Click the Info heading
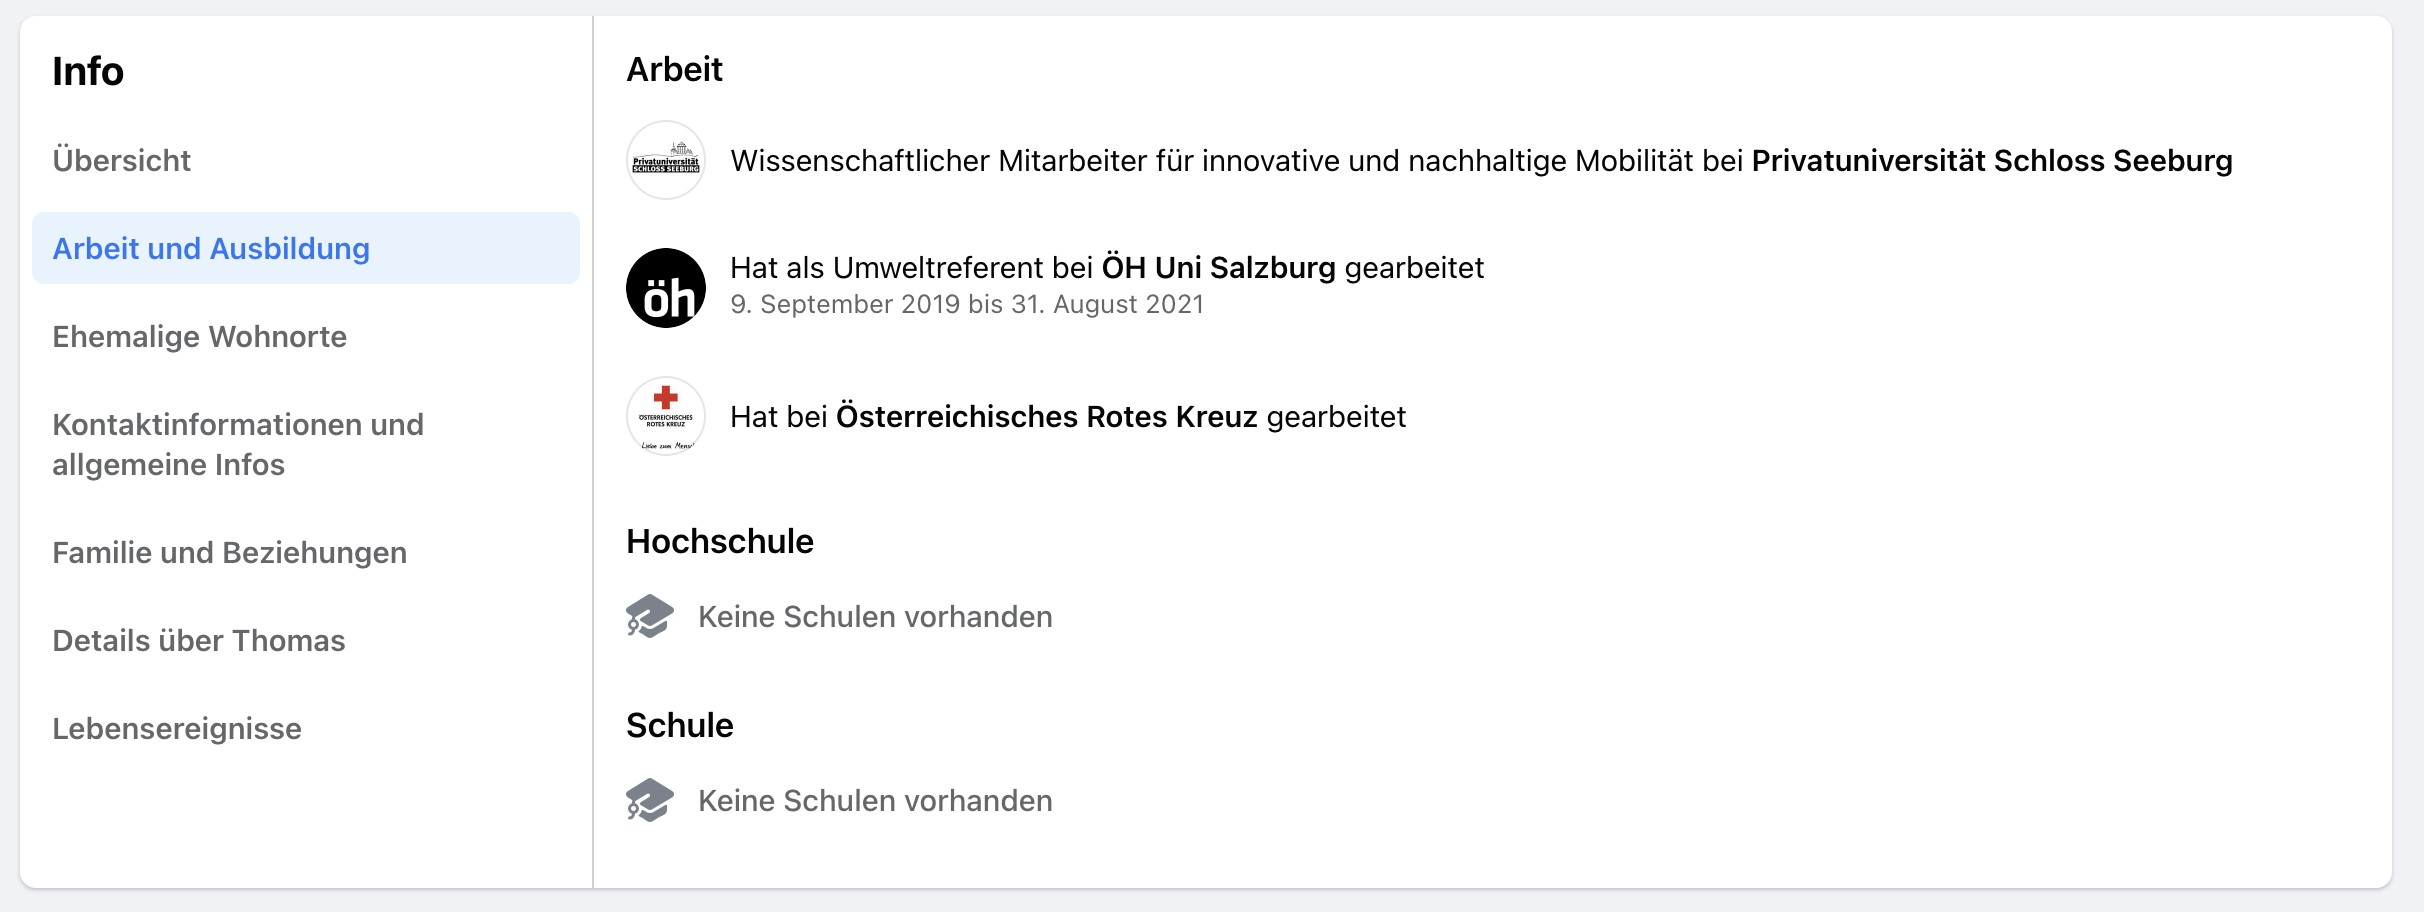Image resolution: width=2424 pixels, height=912 pixels. click(x=88, y=72)
